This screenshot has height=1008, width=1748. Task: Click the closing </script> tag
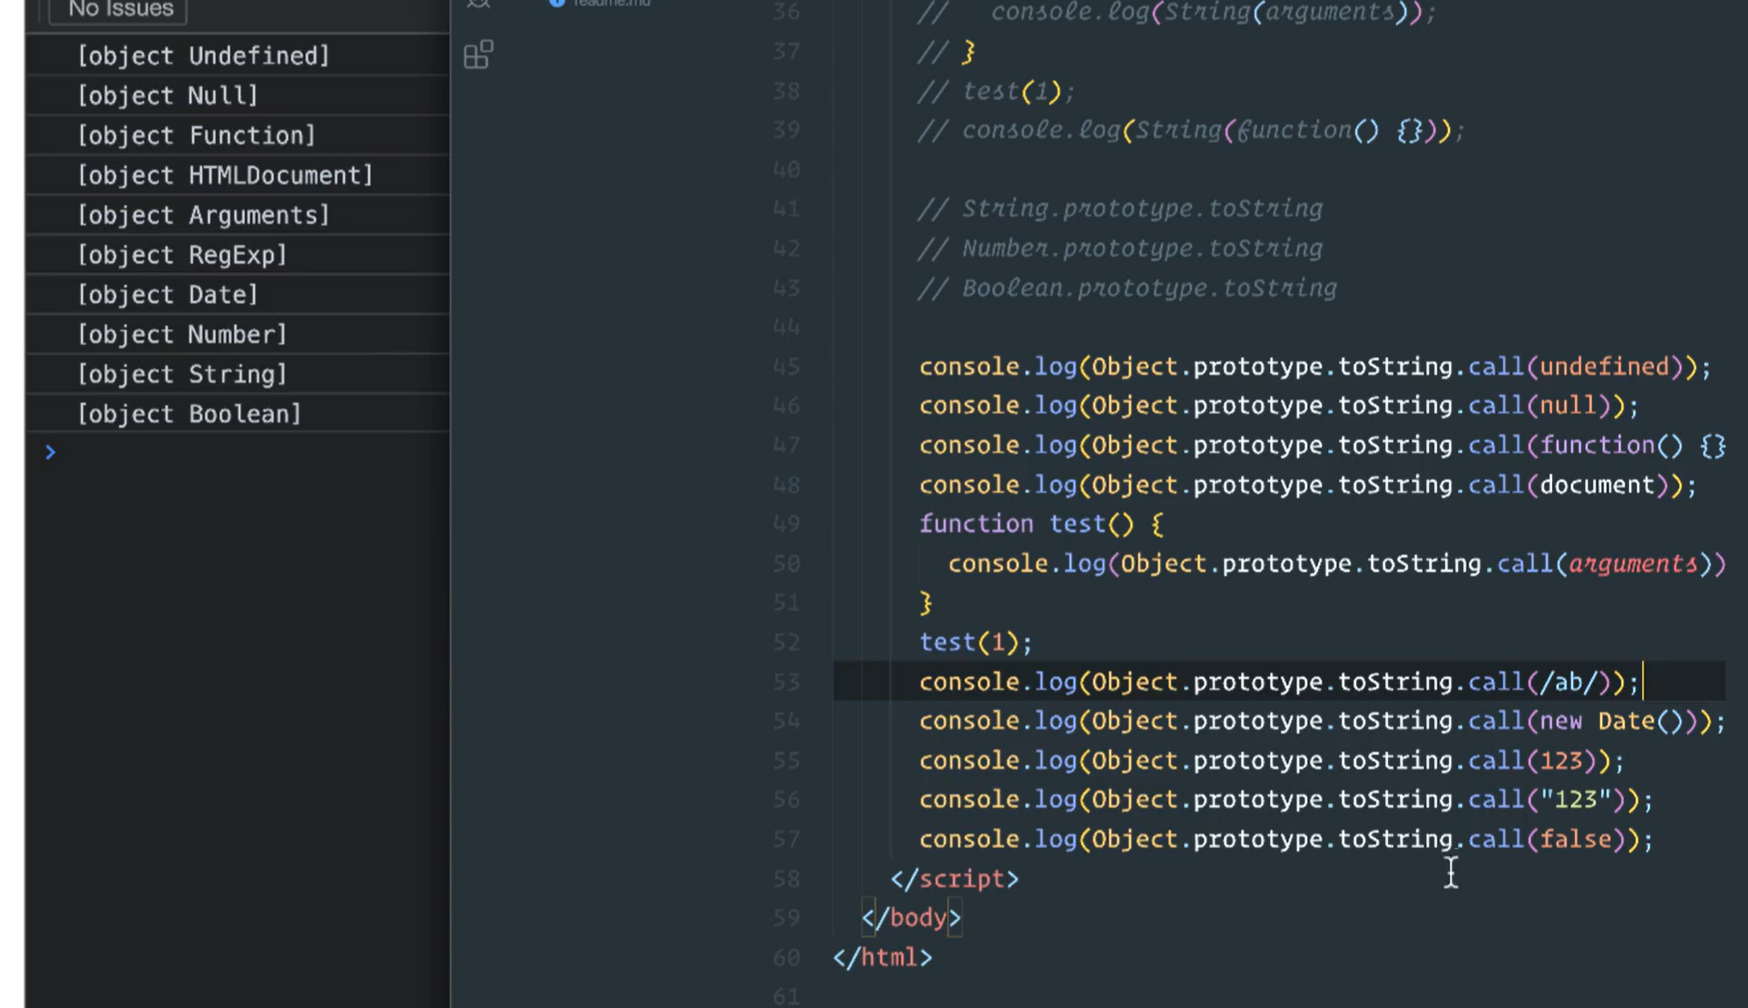pos(954,879)
